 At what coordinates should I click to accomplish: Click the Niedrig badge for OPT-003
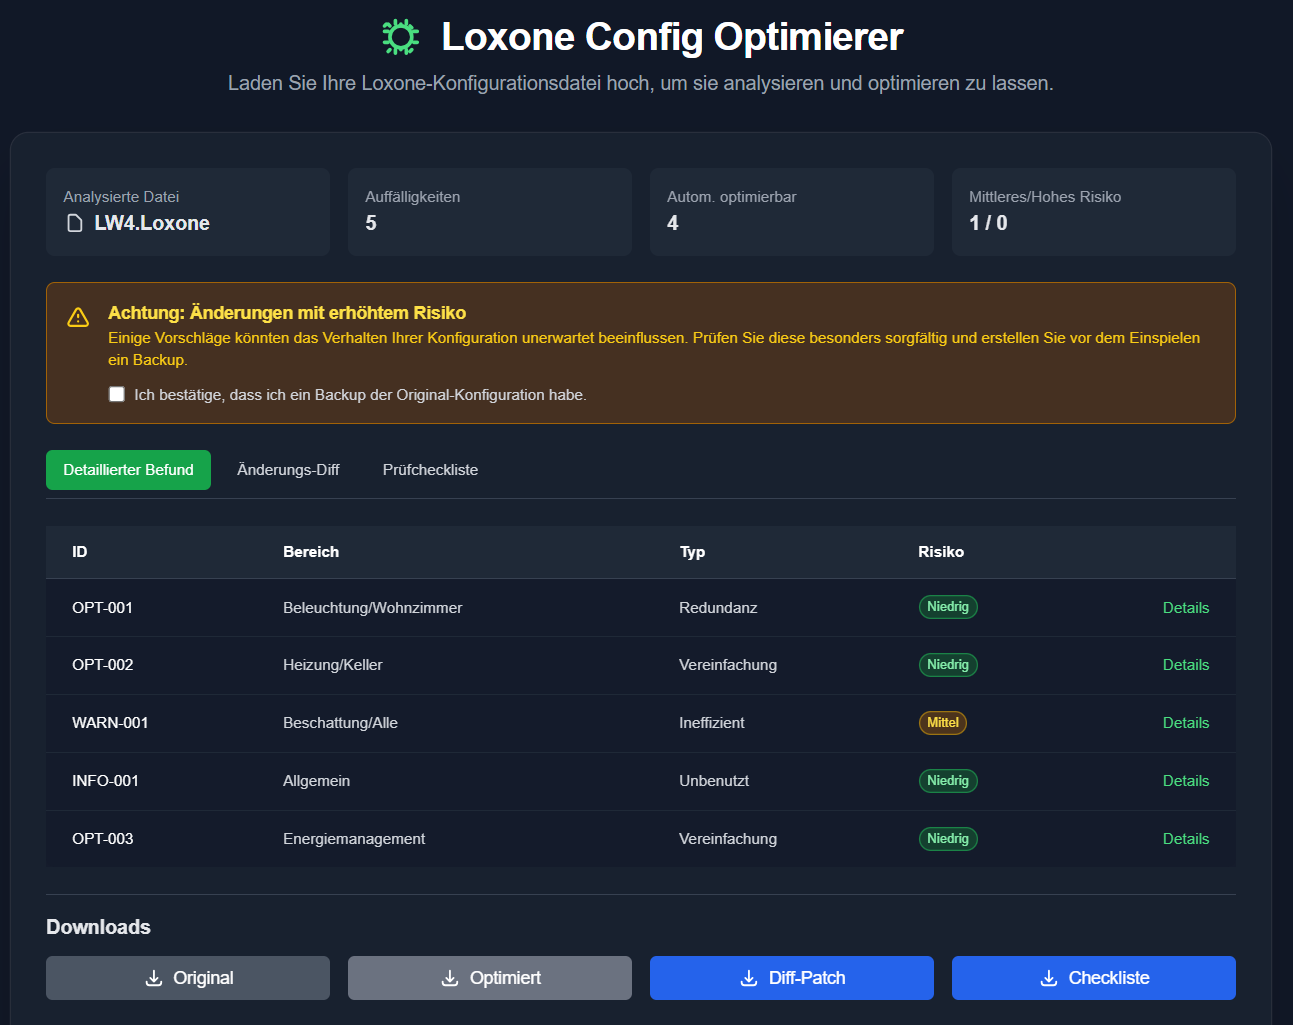coord(948,839)
